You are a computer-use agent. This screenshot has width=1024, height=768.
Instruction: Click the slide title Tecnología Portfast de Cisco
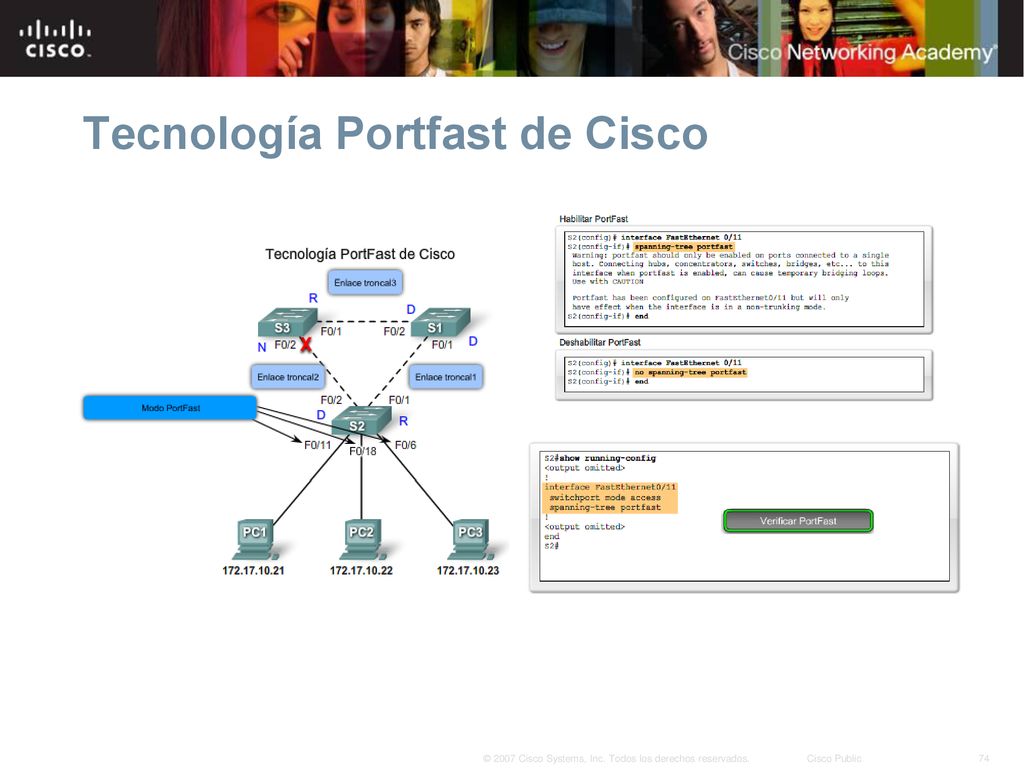click(396, 133)
